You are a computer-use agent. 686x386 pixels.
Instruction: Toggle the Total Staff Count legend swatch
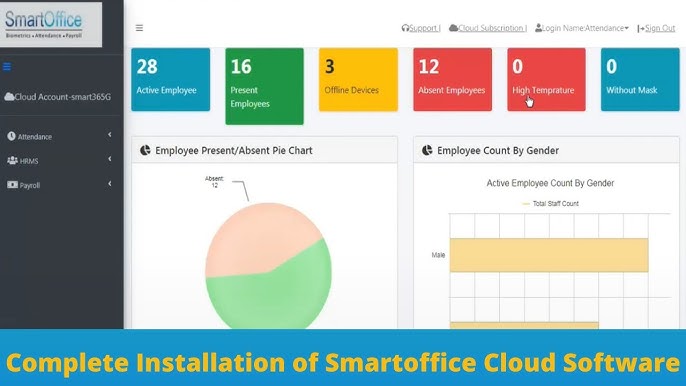pos(526,204)
